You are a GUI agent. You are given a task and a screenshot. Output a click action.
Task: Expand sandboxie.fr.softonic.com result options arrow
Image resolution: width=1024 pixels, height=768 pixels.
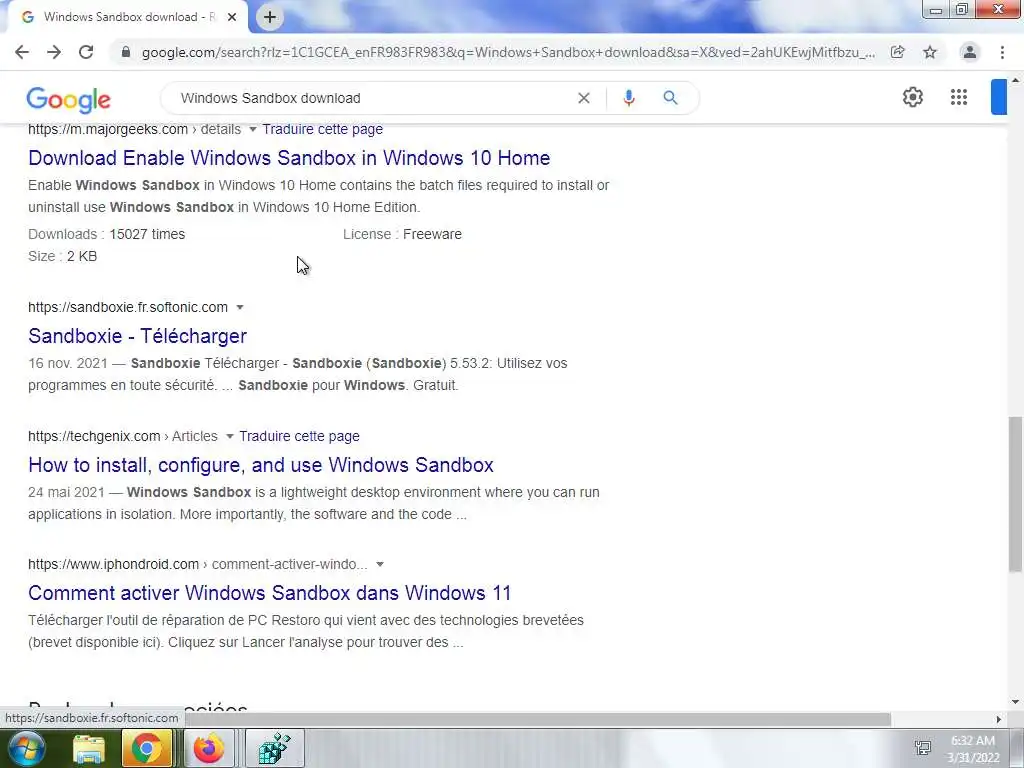tap(240, 307)
